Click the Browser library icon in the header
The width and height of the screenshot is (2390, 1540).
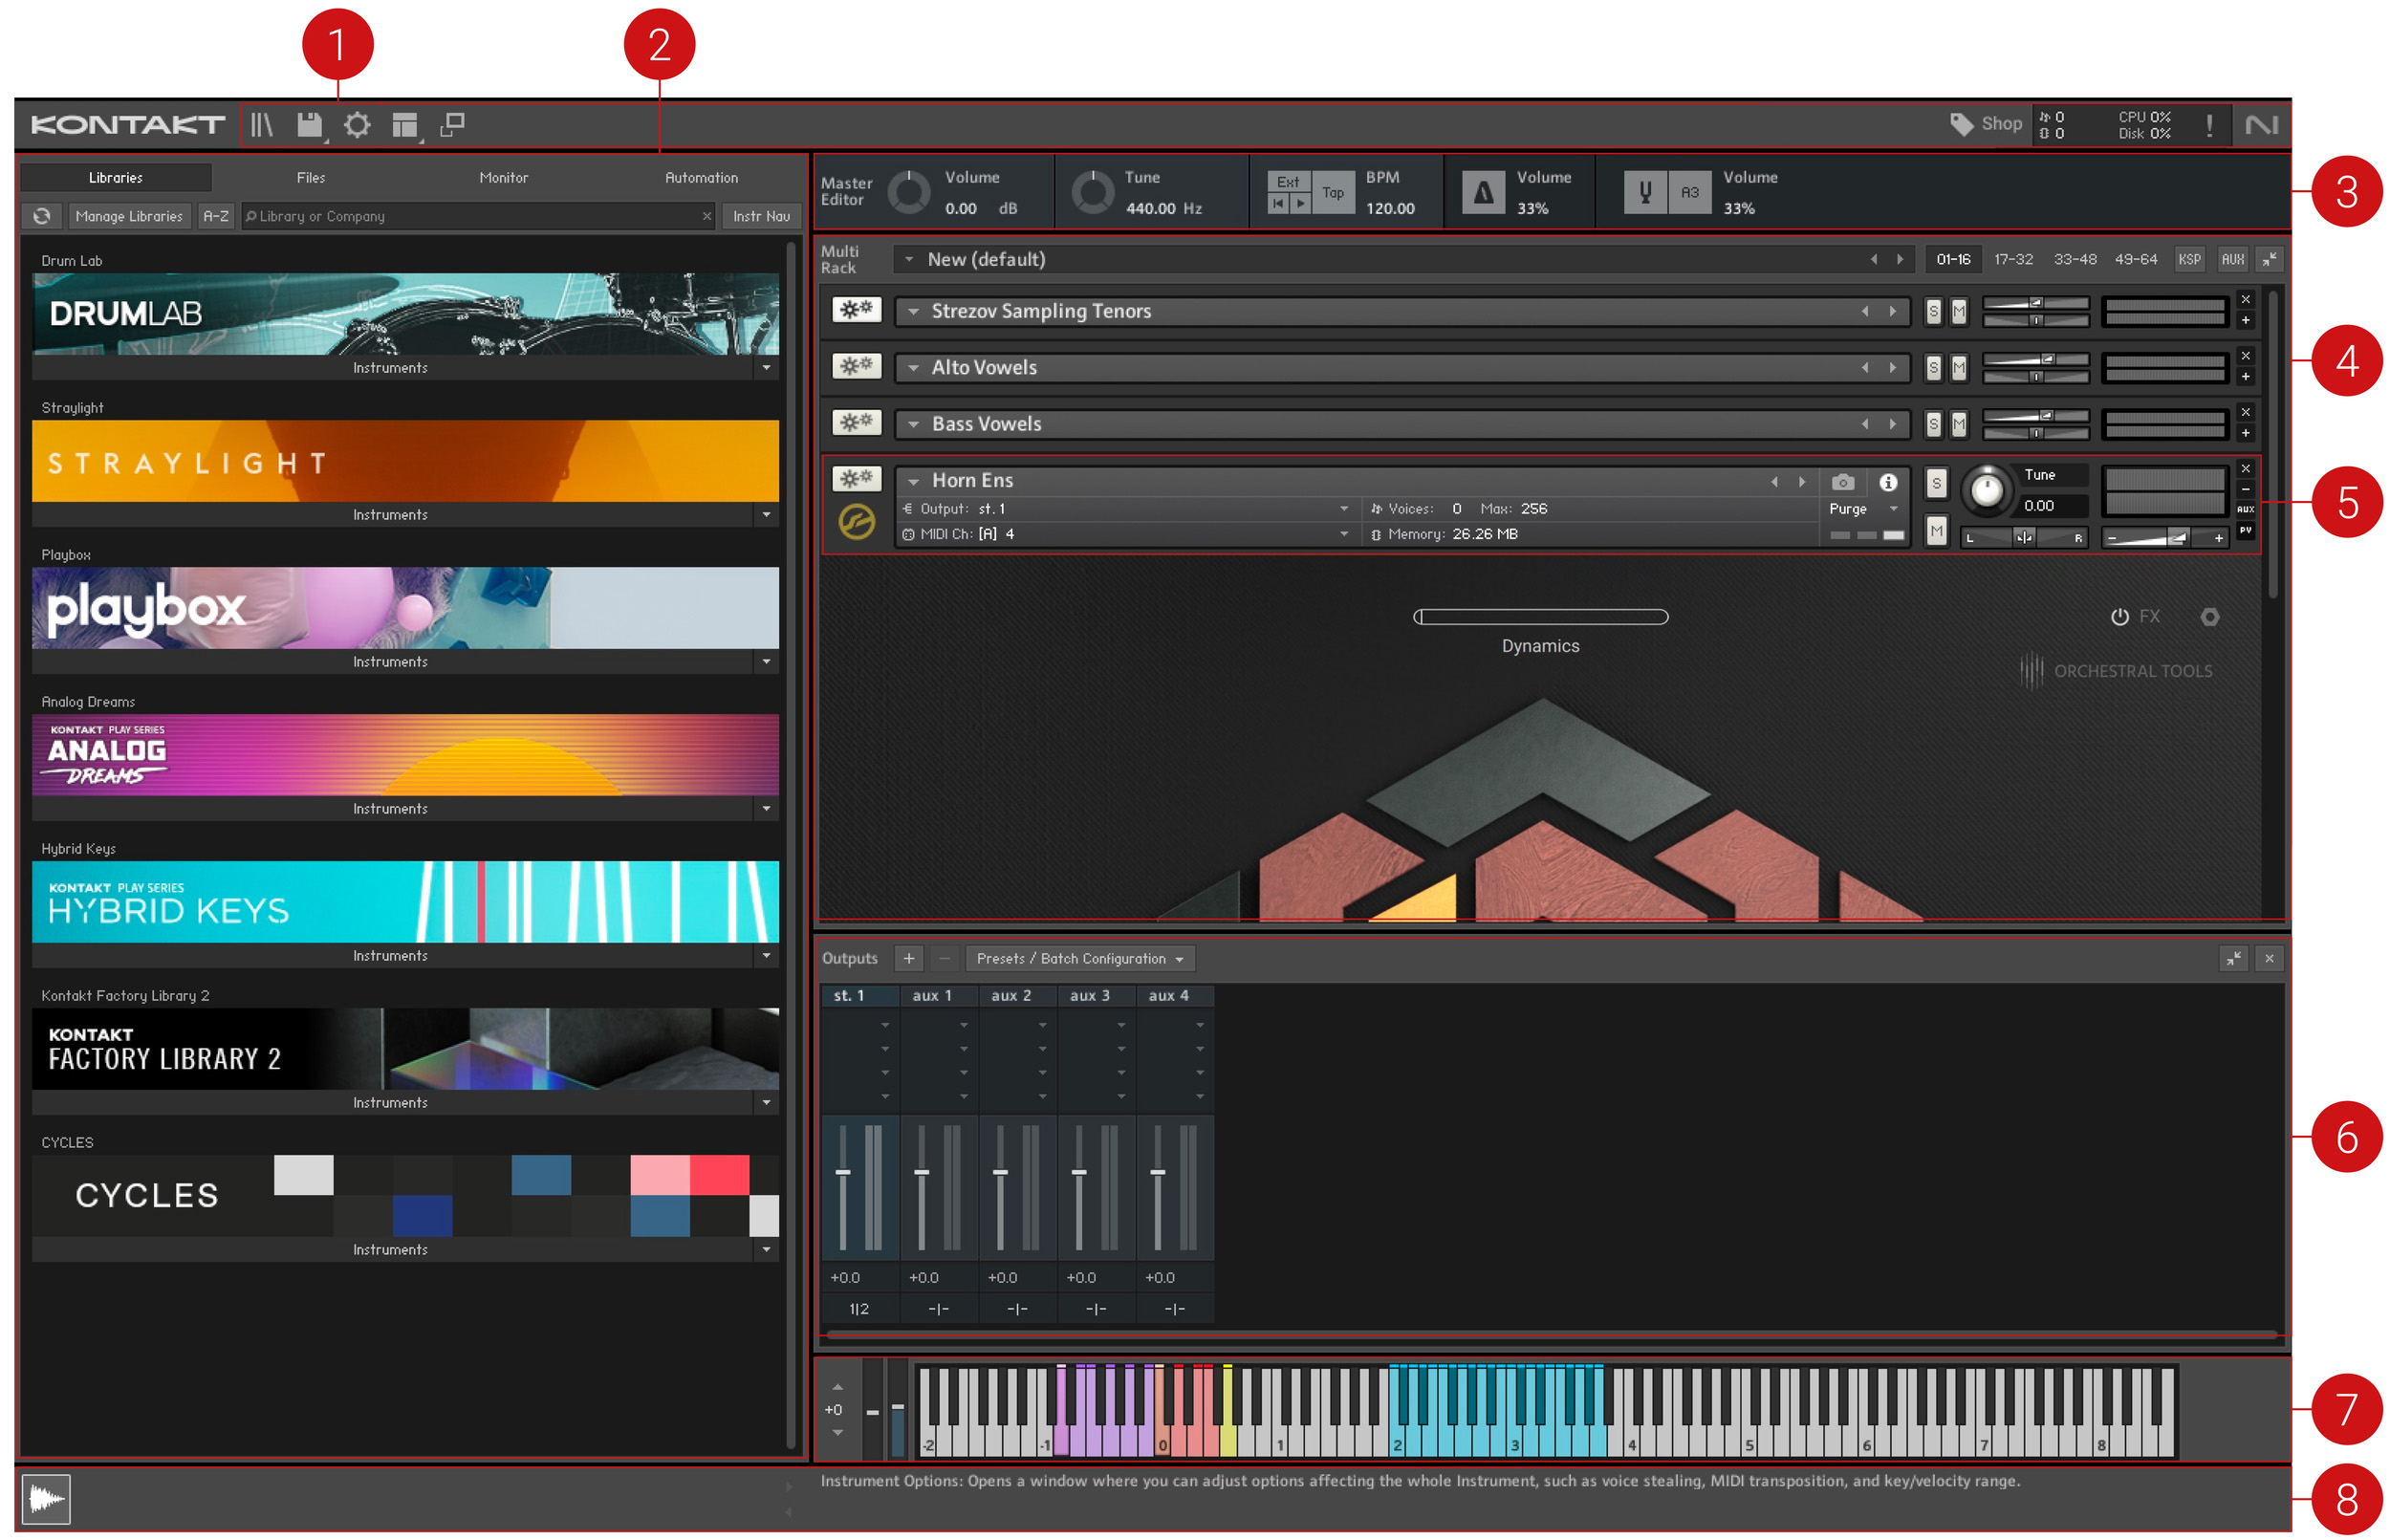click(262, 125)
